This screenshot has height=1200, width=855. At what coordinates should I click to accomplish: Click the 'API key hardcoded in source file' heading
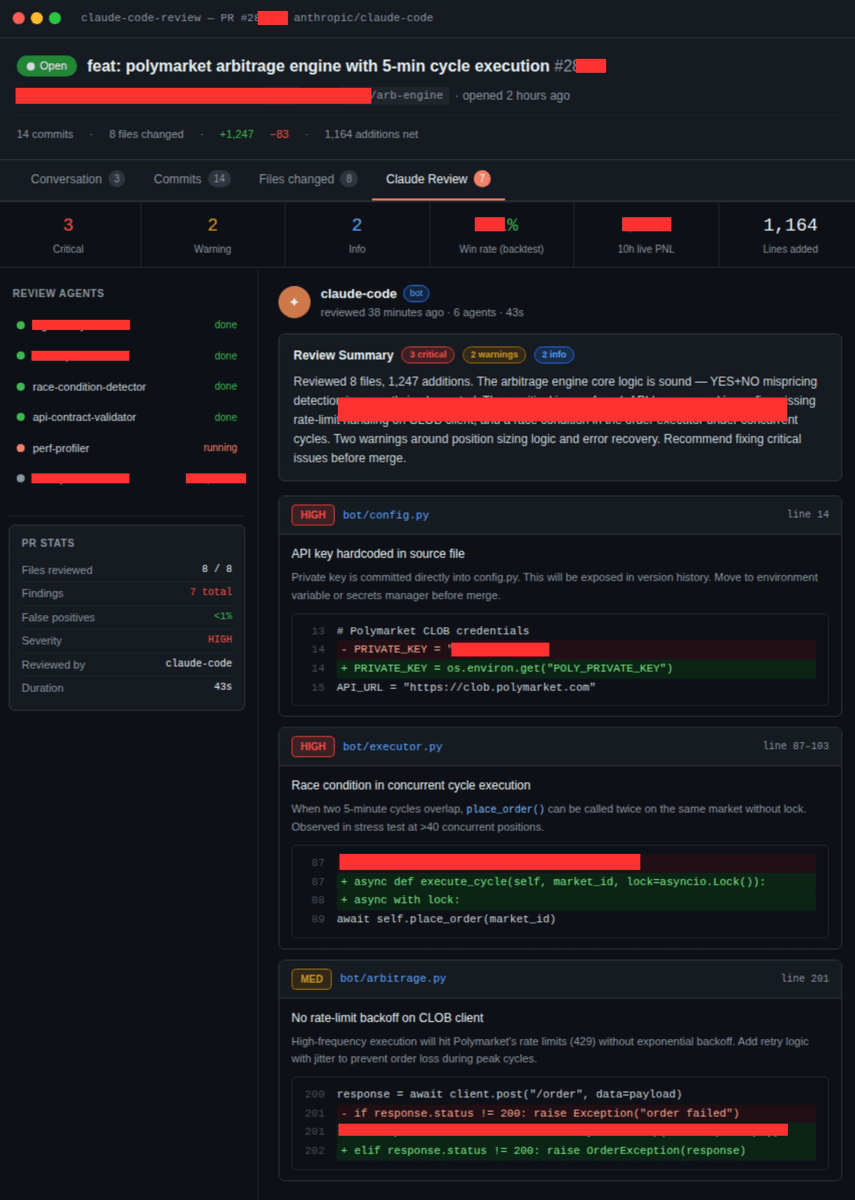point(378,554)
